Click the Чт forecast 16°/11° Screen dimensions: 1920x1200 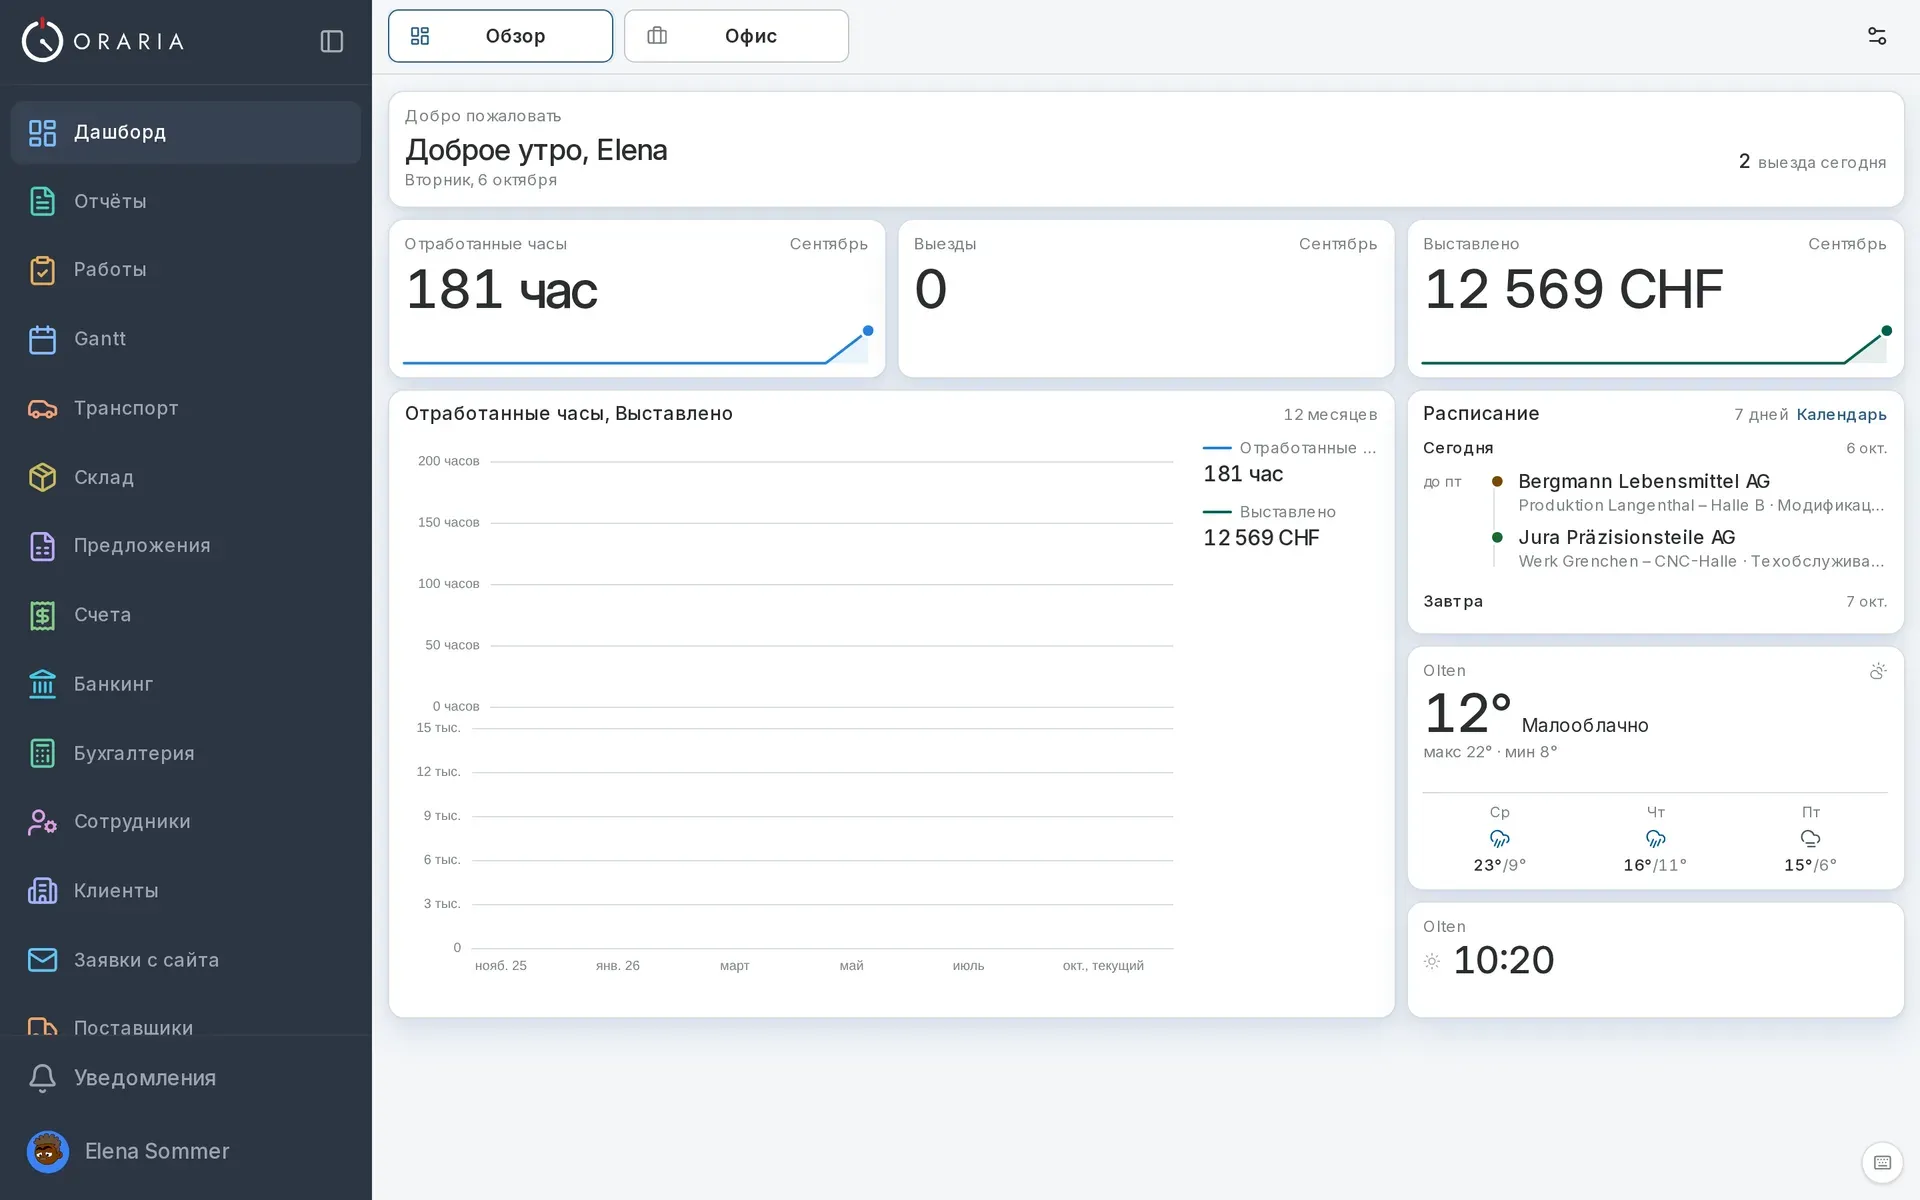tap(1655, 838)
